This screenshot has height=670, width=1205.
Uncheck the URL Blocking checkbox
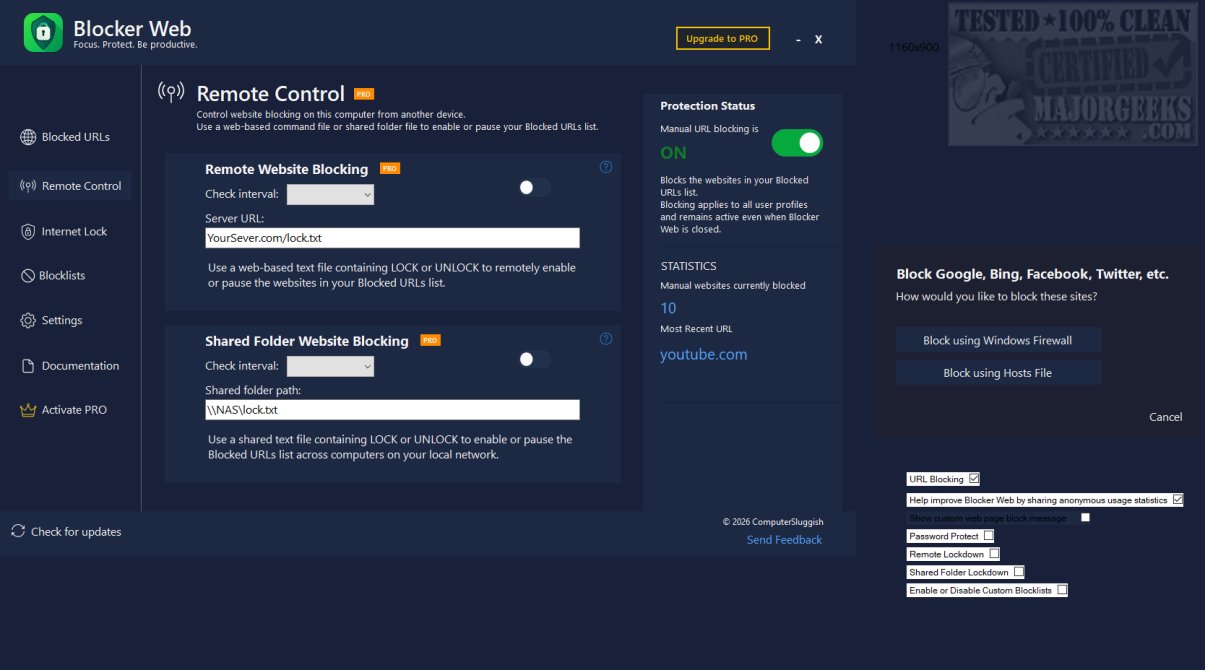click(x=974, y=479)
